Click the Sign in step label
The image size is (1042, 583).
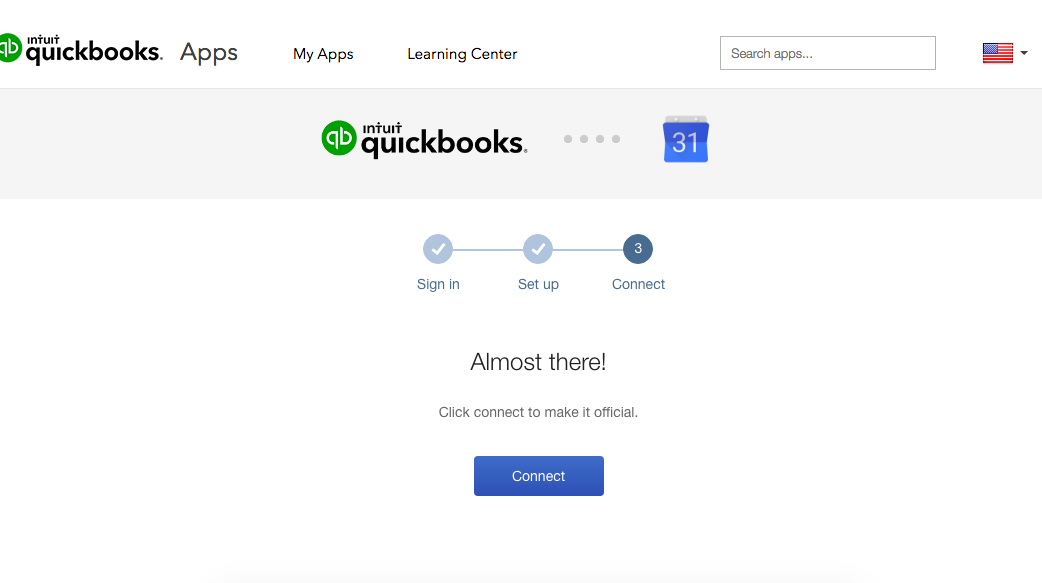coord(438,284)
